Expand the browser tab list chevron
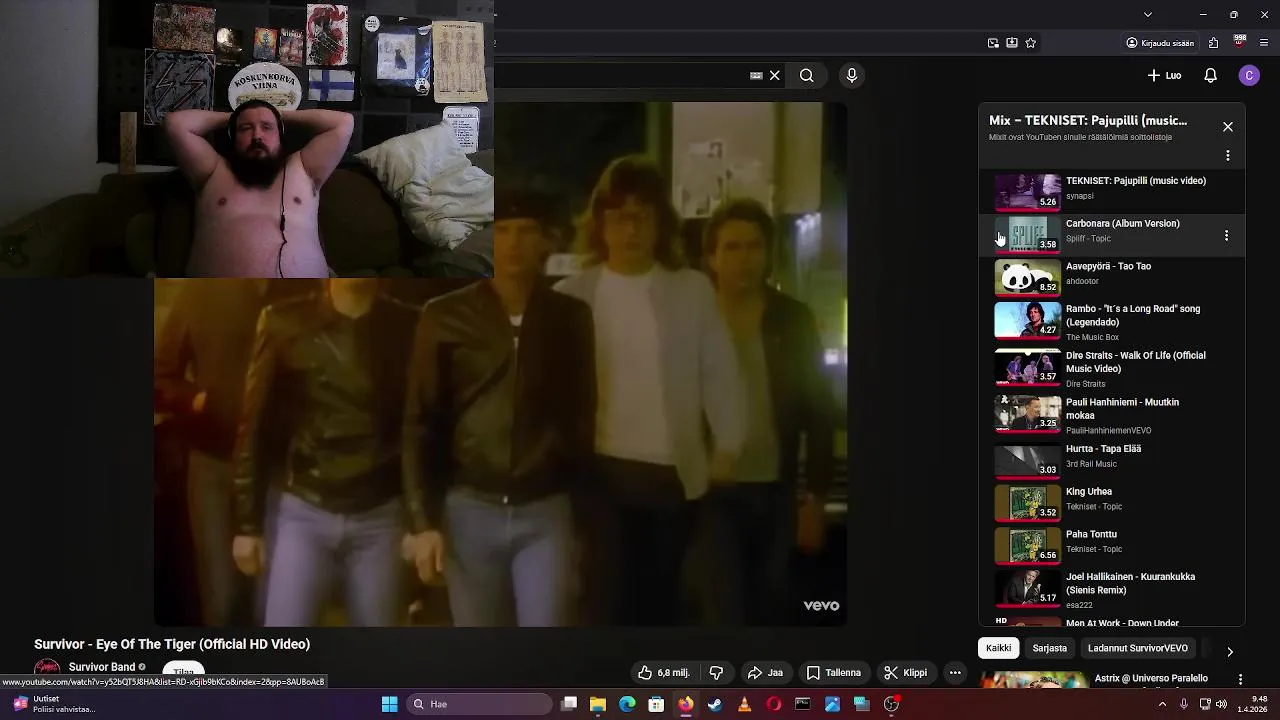The height and width of the screenshot is (720, 1280). [x=1148, y=14]
